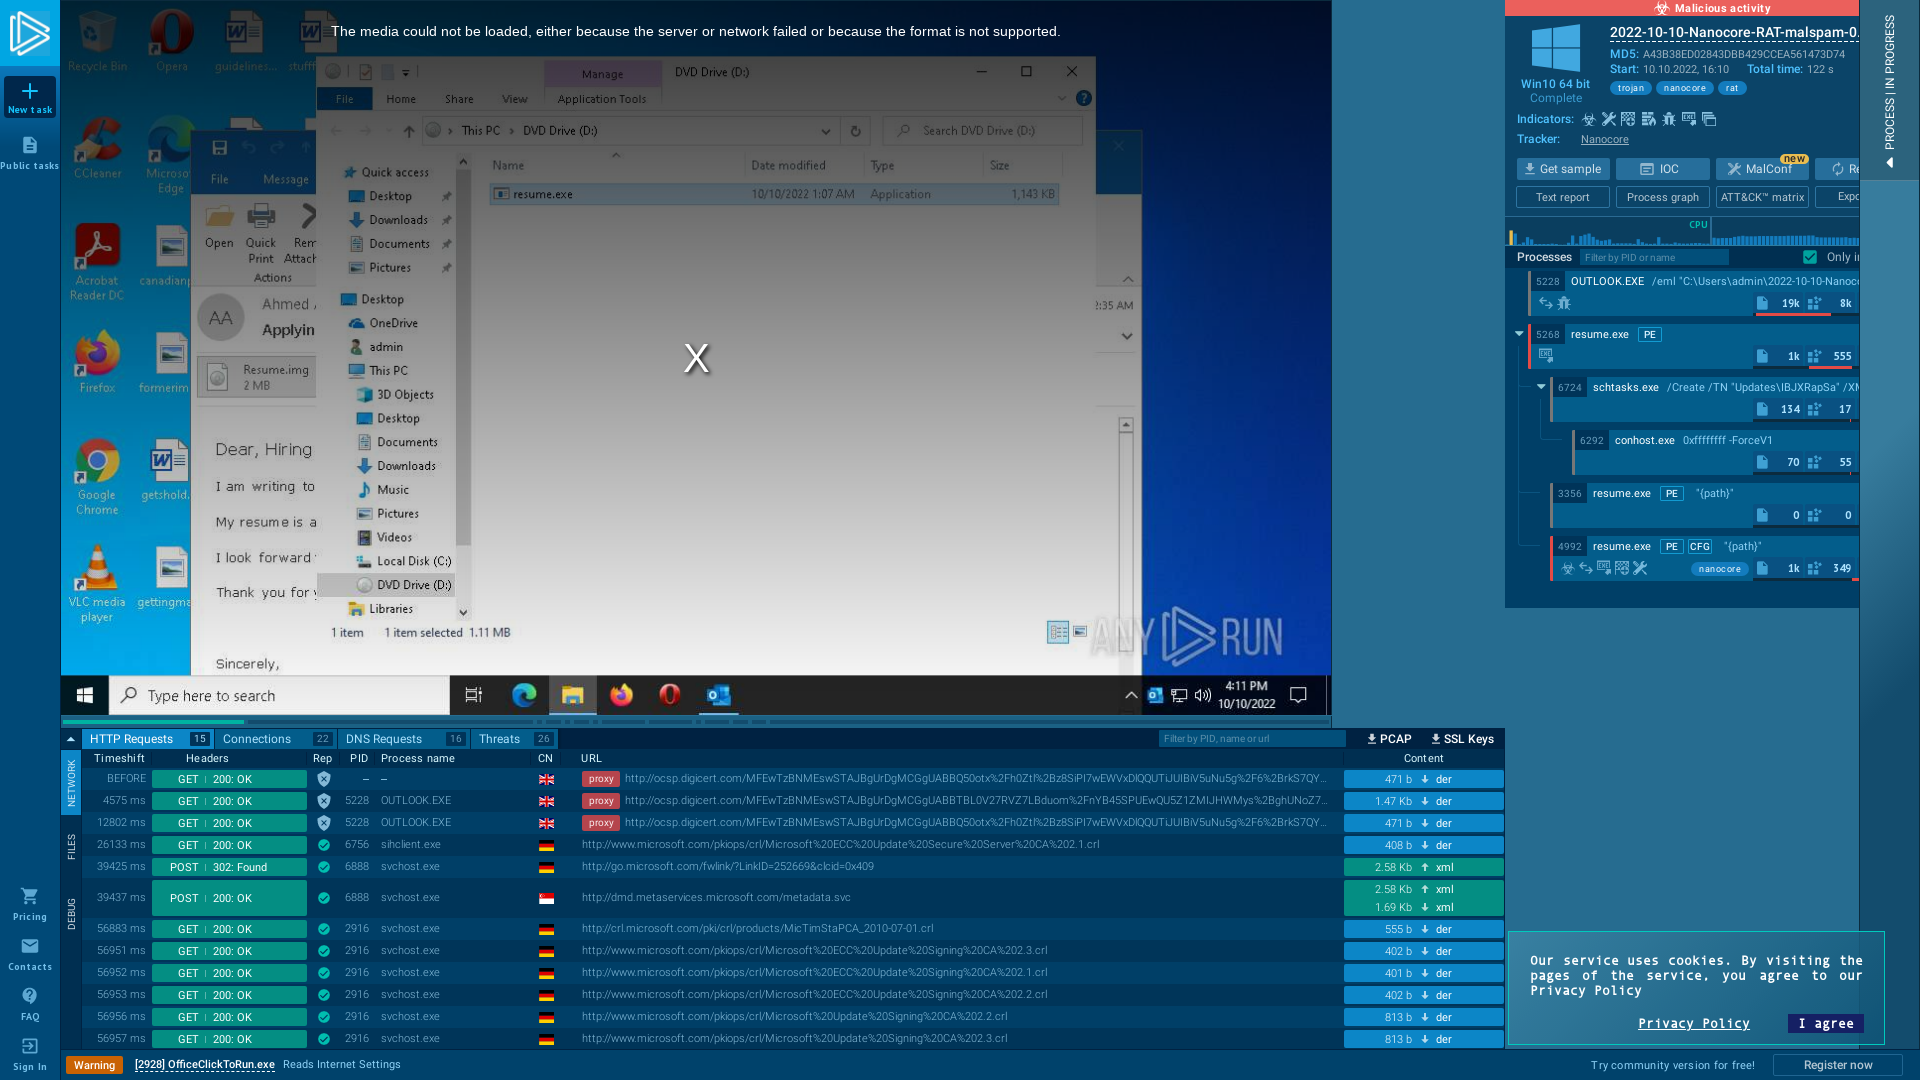Click the green verdict shield for sihclient.exe request
Viewport: 1920px width, 1080px height.
(x=323, y=844)
